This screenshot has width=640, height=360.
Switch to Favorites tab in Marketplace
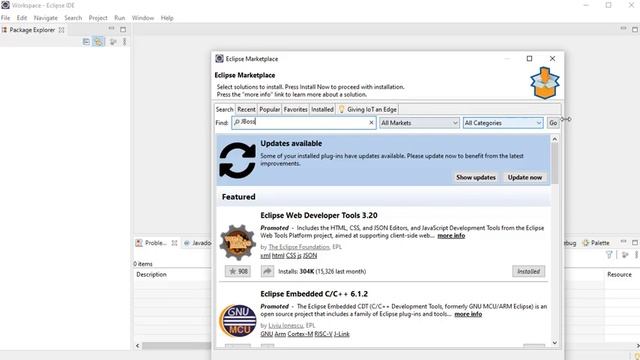[x=295, y=109]
